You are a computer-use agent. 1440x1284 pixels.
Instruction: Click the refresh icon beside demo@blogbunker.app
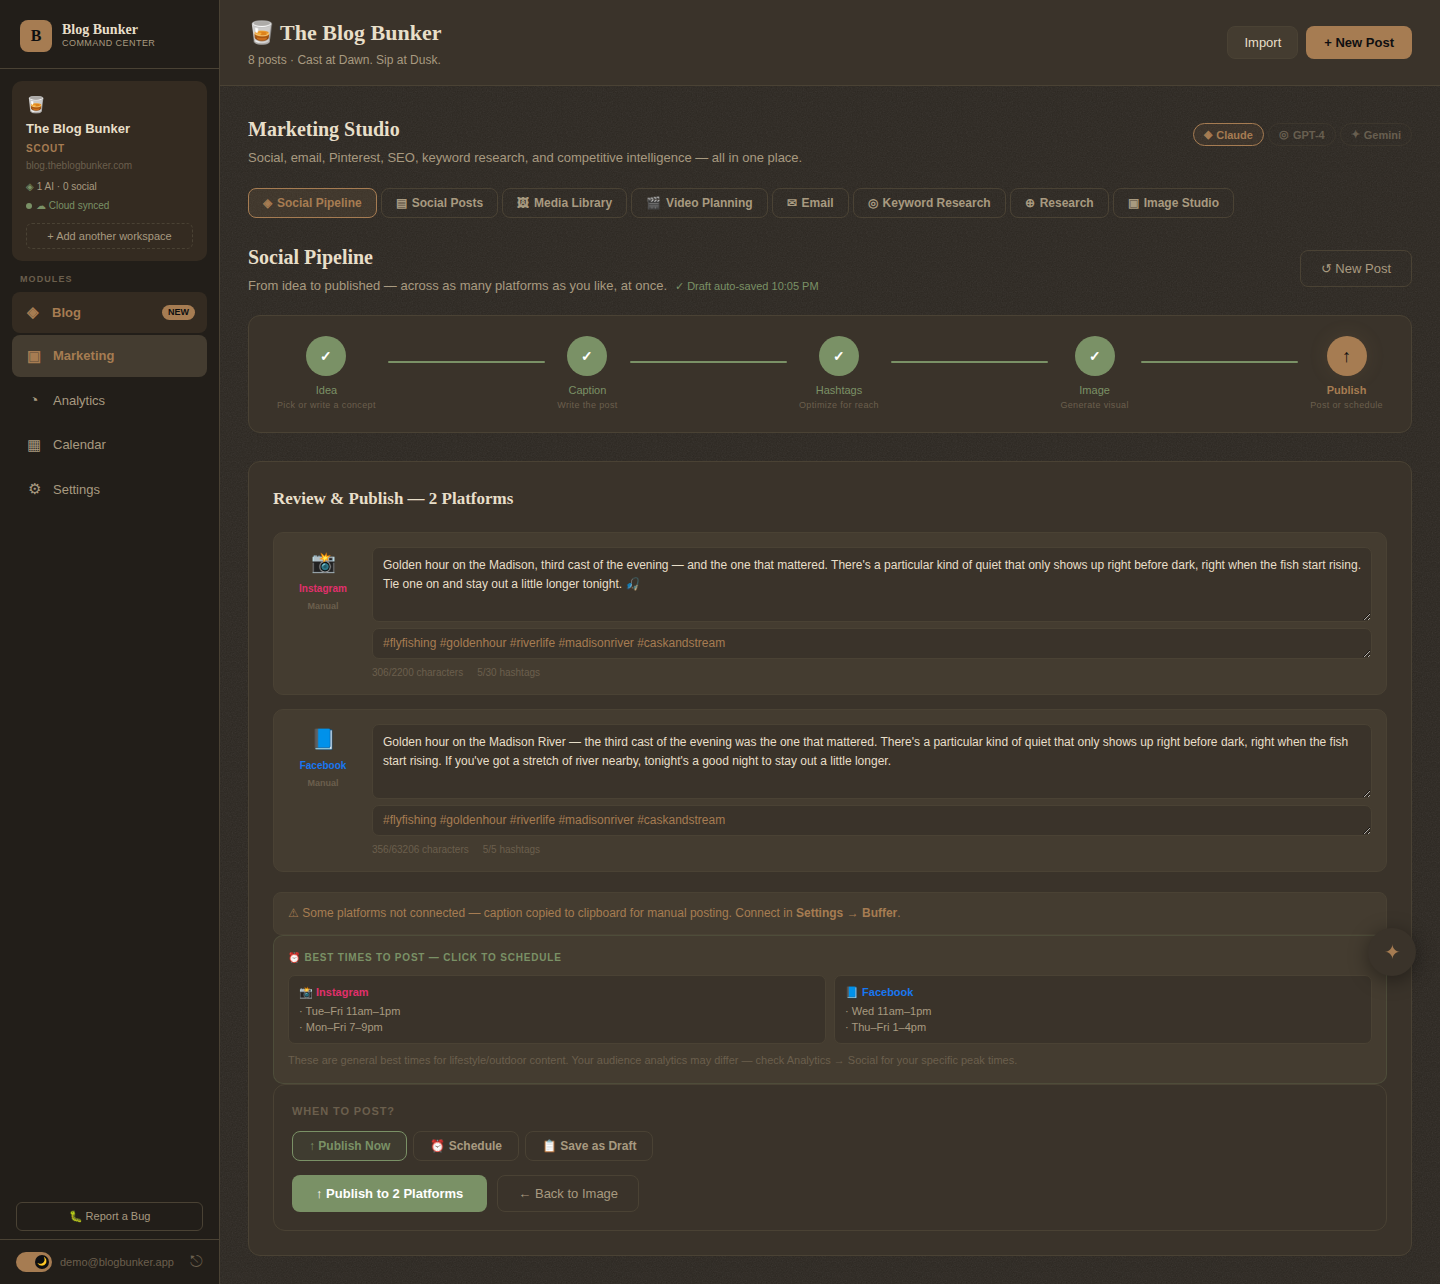tap(196, 1261)
